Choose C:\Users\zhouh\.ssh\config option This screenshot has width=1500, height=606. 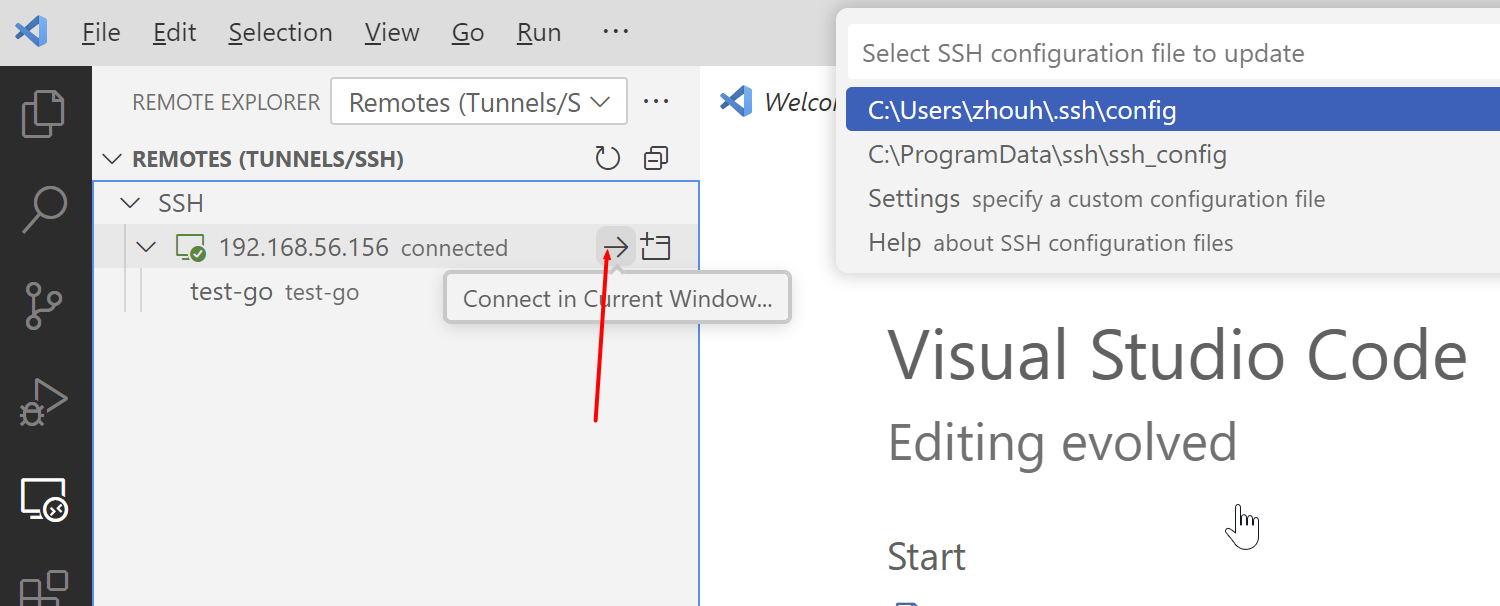(1173, 110)
